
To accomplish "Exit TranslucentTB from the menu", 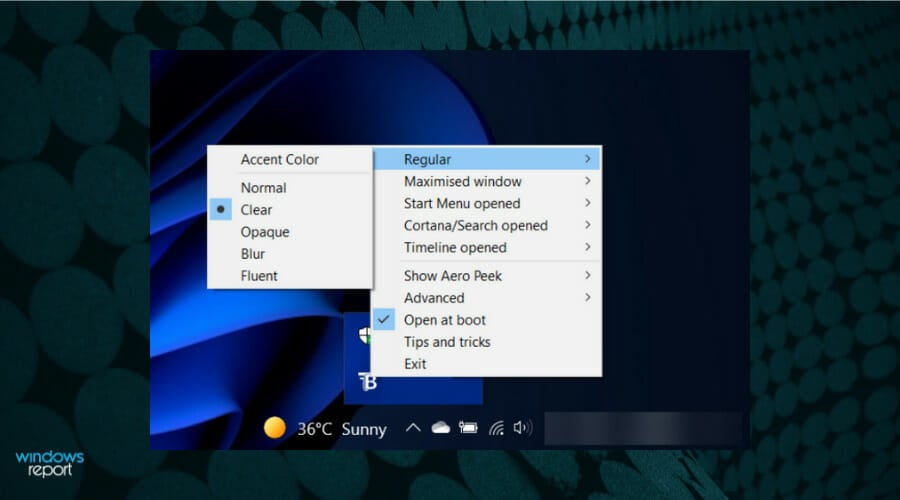I will tap(415, 364).
